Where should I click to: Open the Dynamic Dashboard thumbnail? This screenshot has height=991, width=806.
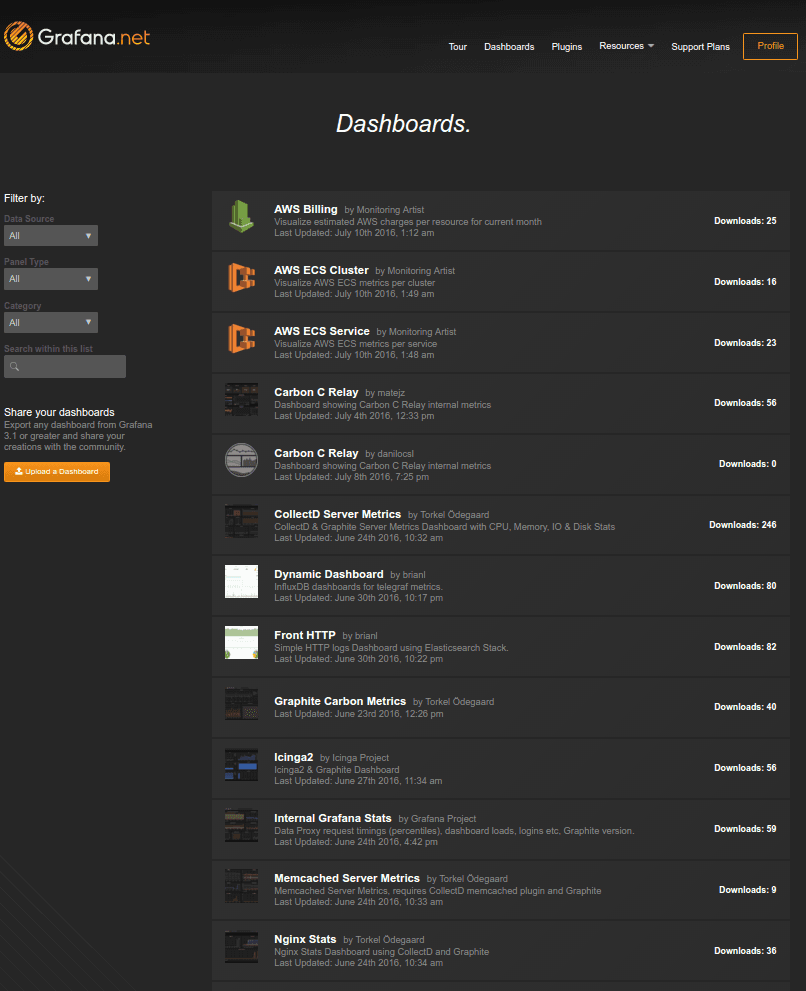pyautogui.click(x=241, y=581)
